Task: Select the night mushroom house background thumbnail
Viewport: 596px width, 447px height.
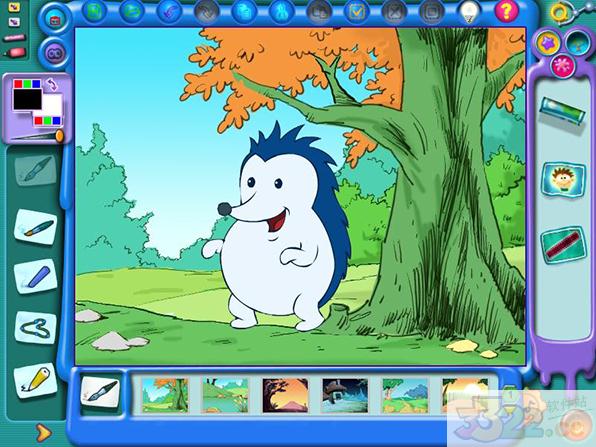Action: [x=345, y=395]
